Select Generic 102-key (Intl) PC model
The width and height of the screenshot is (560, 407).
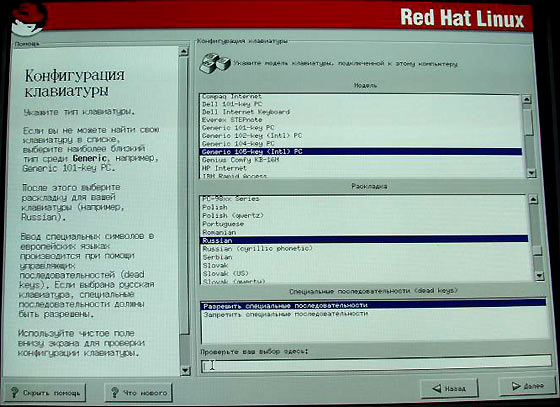pos(361,136)
